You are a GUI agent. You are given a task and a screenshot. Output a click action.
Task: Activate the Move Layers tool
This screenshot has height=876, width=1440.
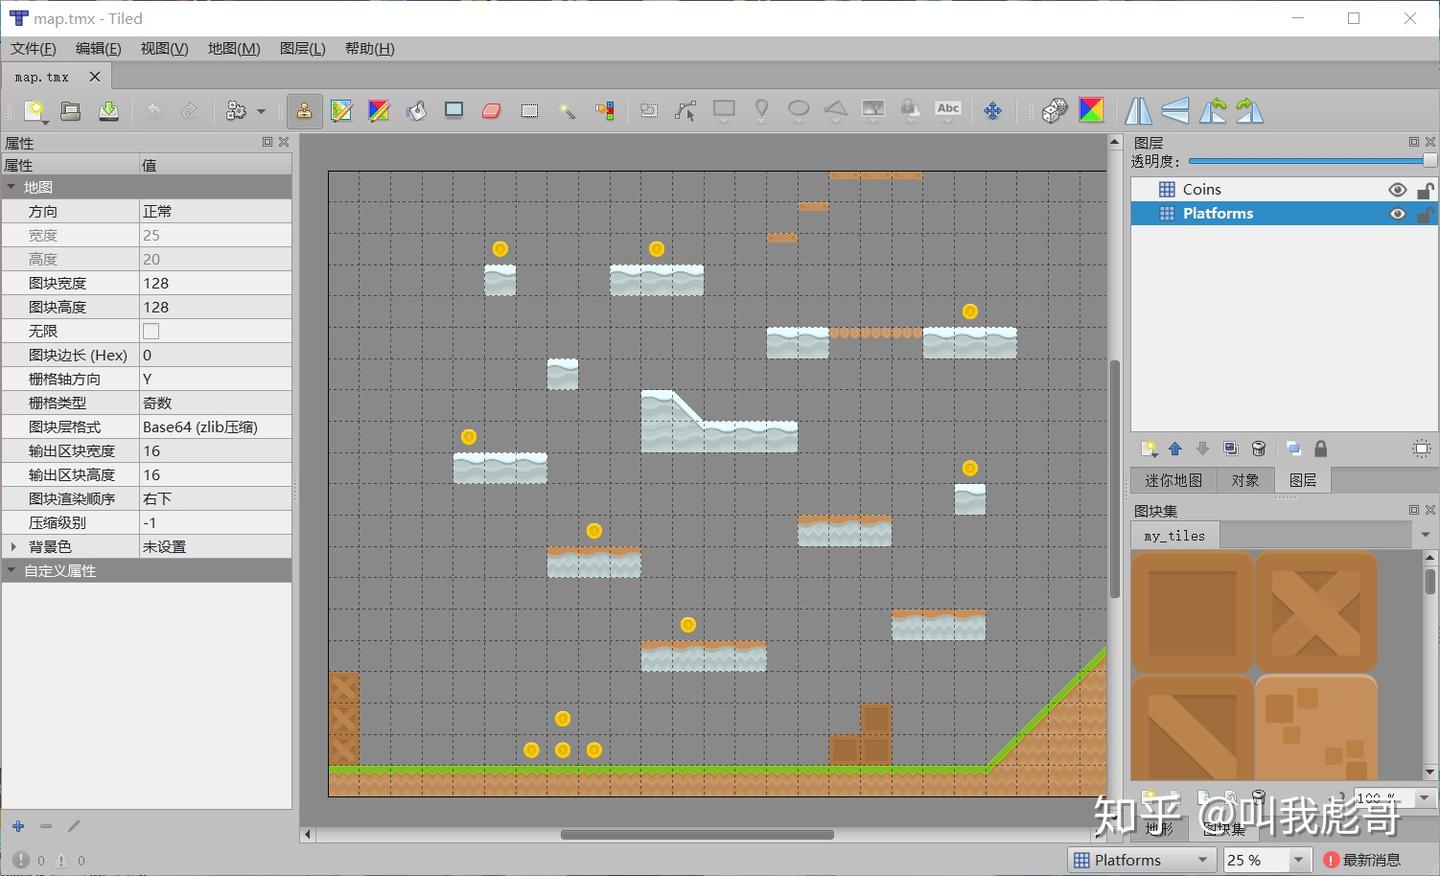pos(993,111)
